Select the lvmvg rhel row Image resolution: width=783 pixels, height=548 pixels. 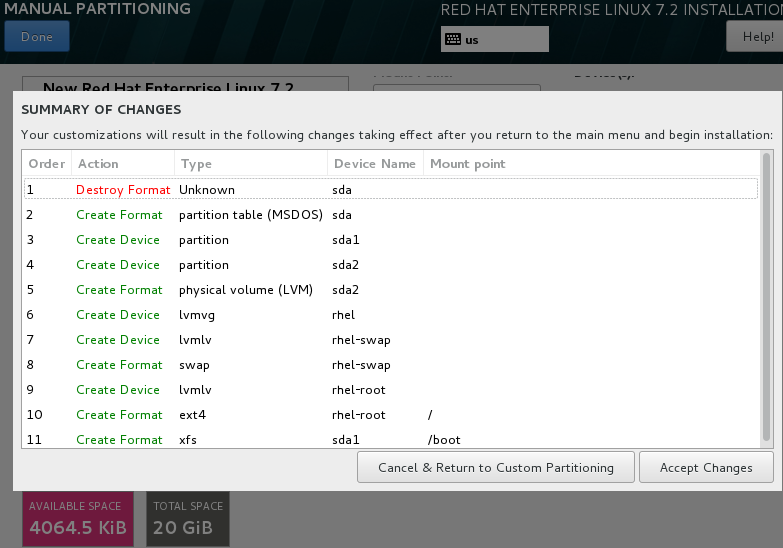(x=391, y=315)
